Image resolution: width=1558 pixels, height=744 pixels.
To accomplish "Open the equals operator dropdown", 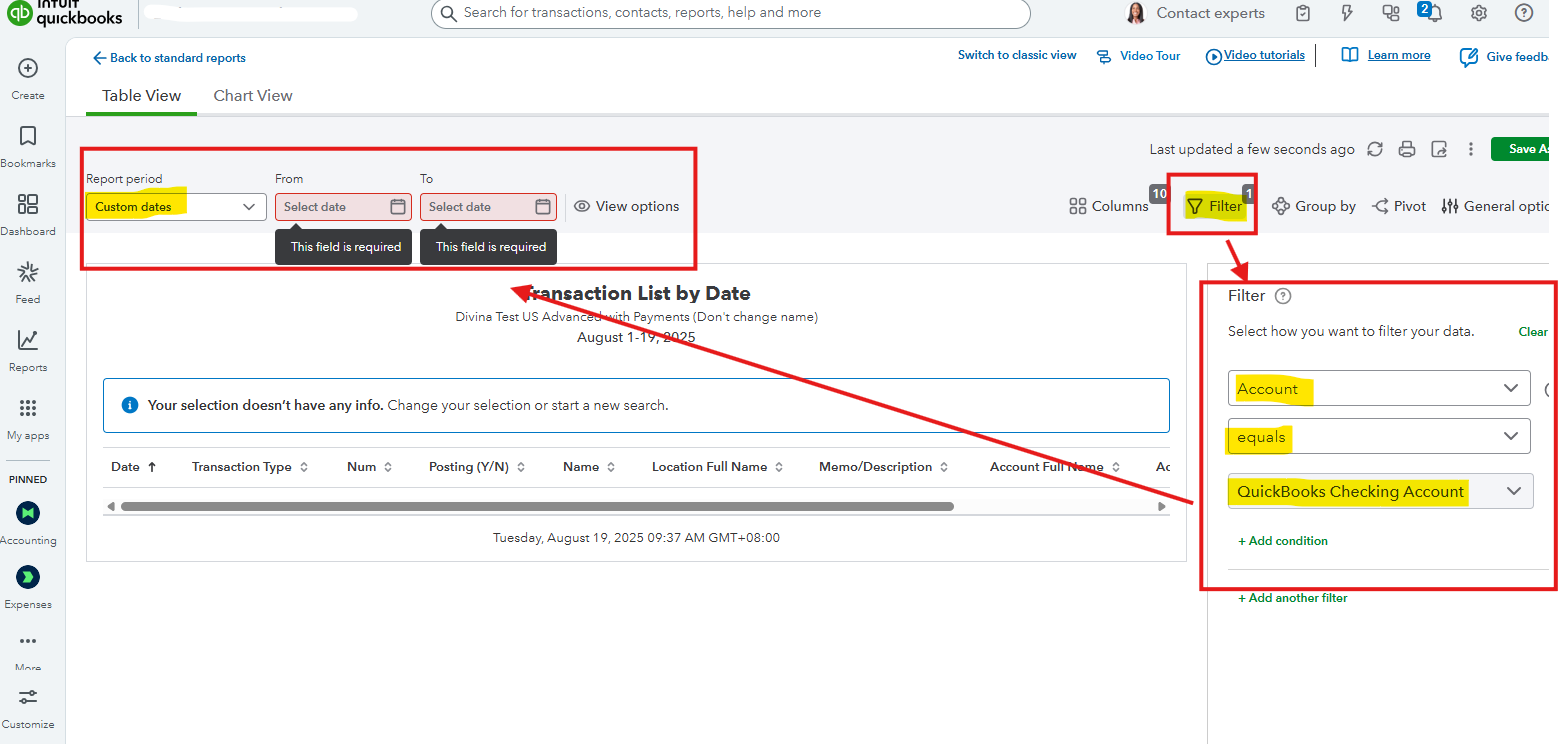I will (1379, 436).
